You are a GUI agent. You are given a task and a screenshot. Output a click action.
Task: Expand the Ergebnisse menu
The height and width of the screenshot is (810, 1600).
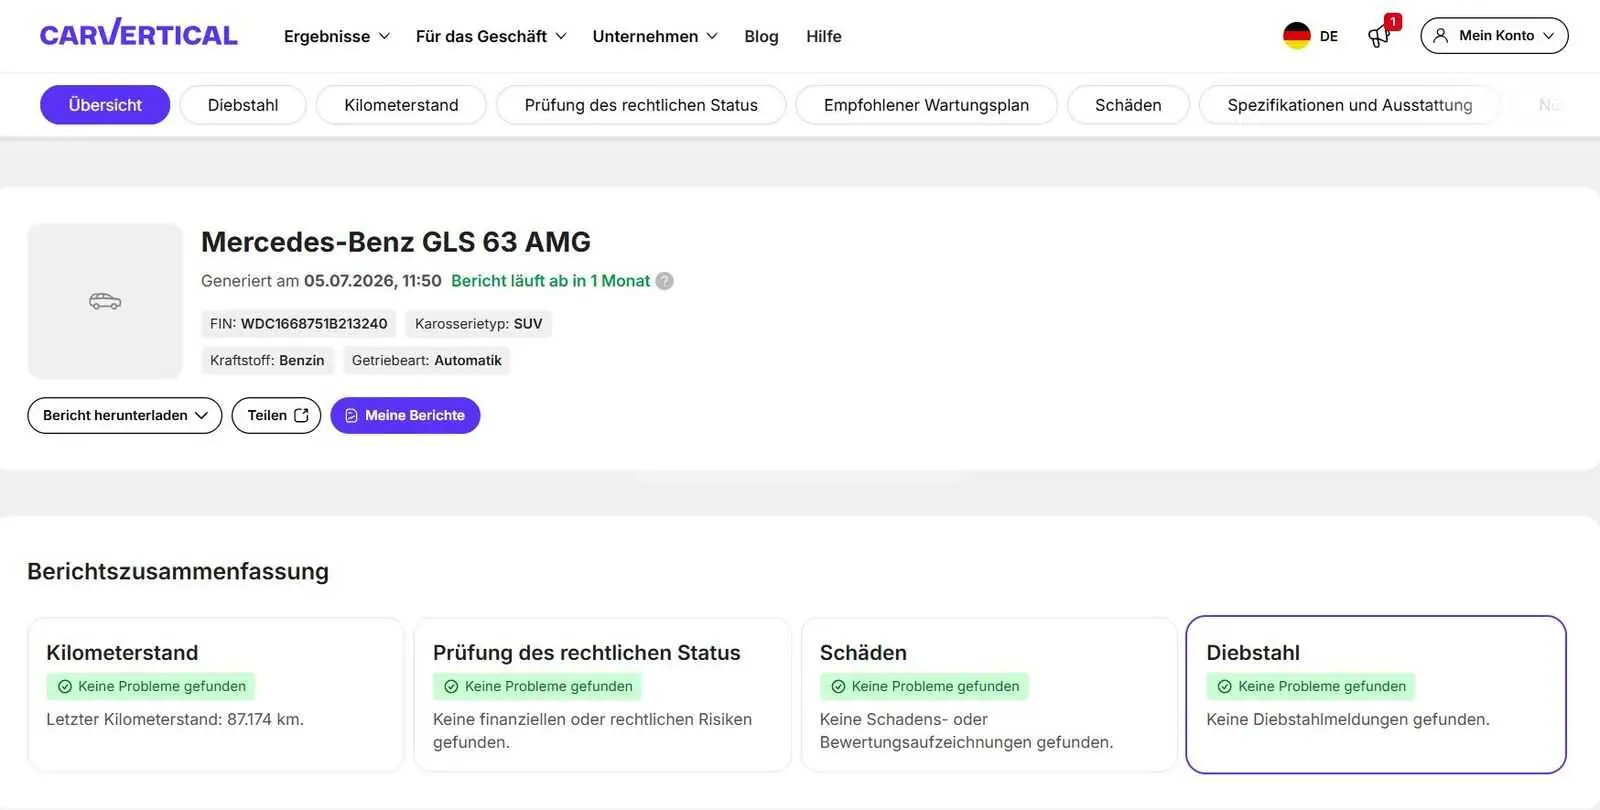337,36
